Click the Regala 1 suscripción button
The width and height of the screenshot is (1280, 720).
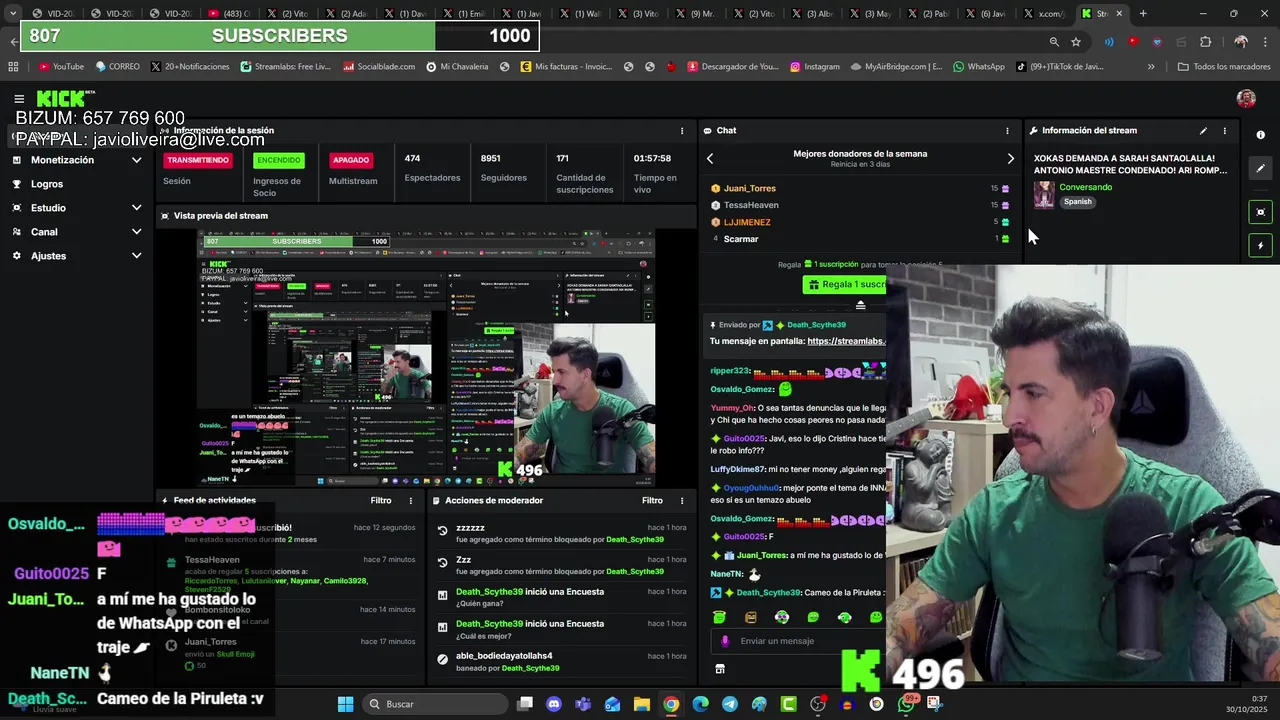tap(845, 284)
